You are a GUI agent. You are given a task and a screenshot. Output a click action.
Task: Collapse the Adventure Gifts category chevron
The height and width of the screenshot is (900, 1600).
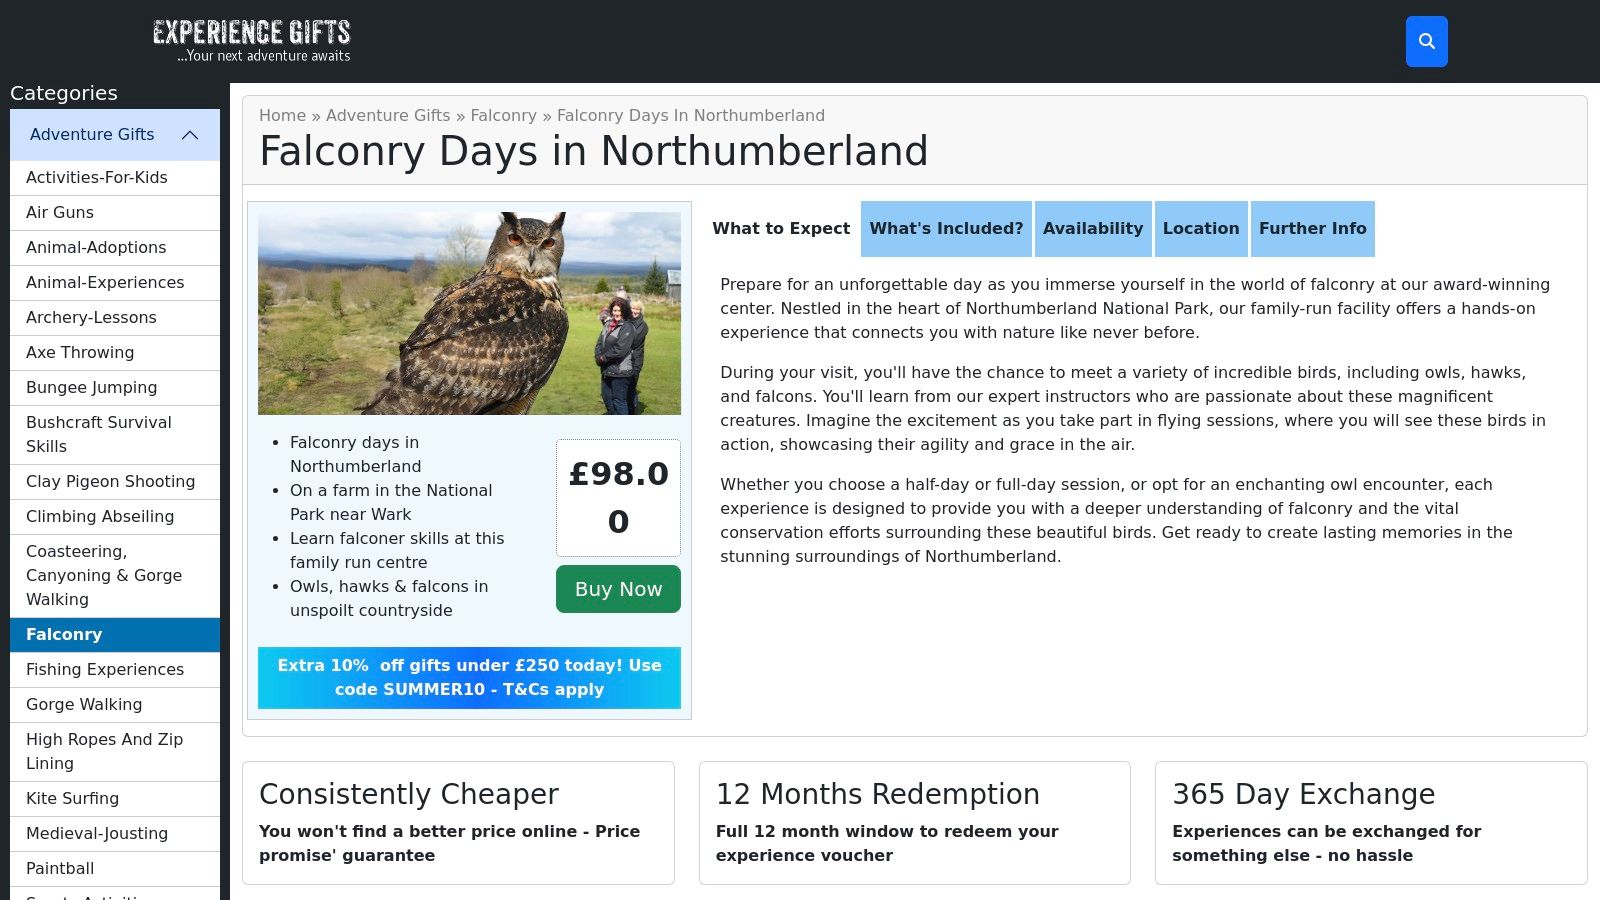[x=190, y=135]
